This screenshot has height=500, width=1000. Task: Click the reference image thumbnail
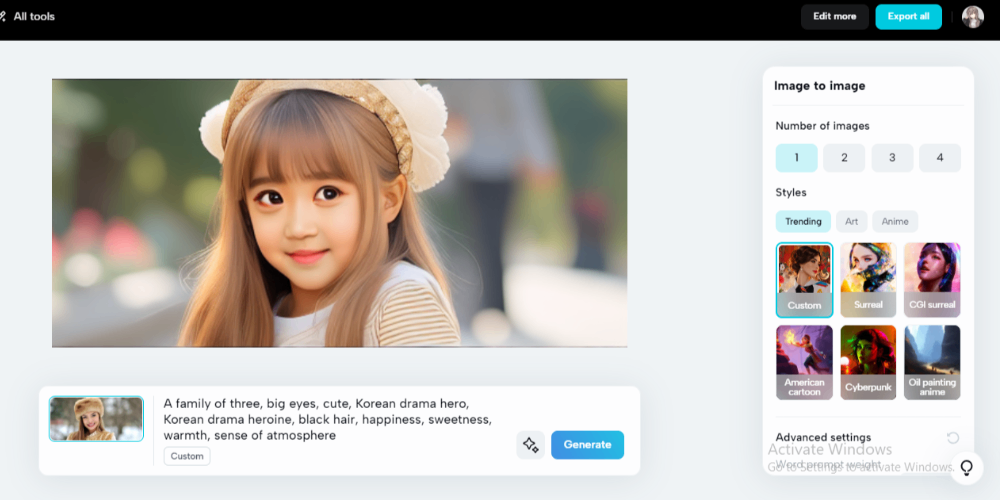click(x=96, y=419)
